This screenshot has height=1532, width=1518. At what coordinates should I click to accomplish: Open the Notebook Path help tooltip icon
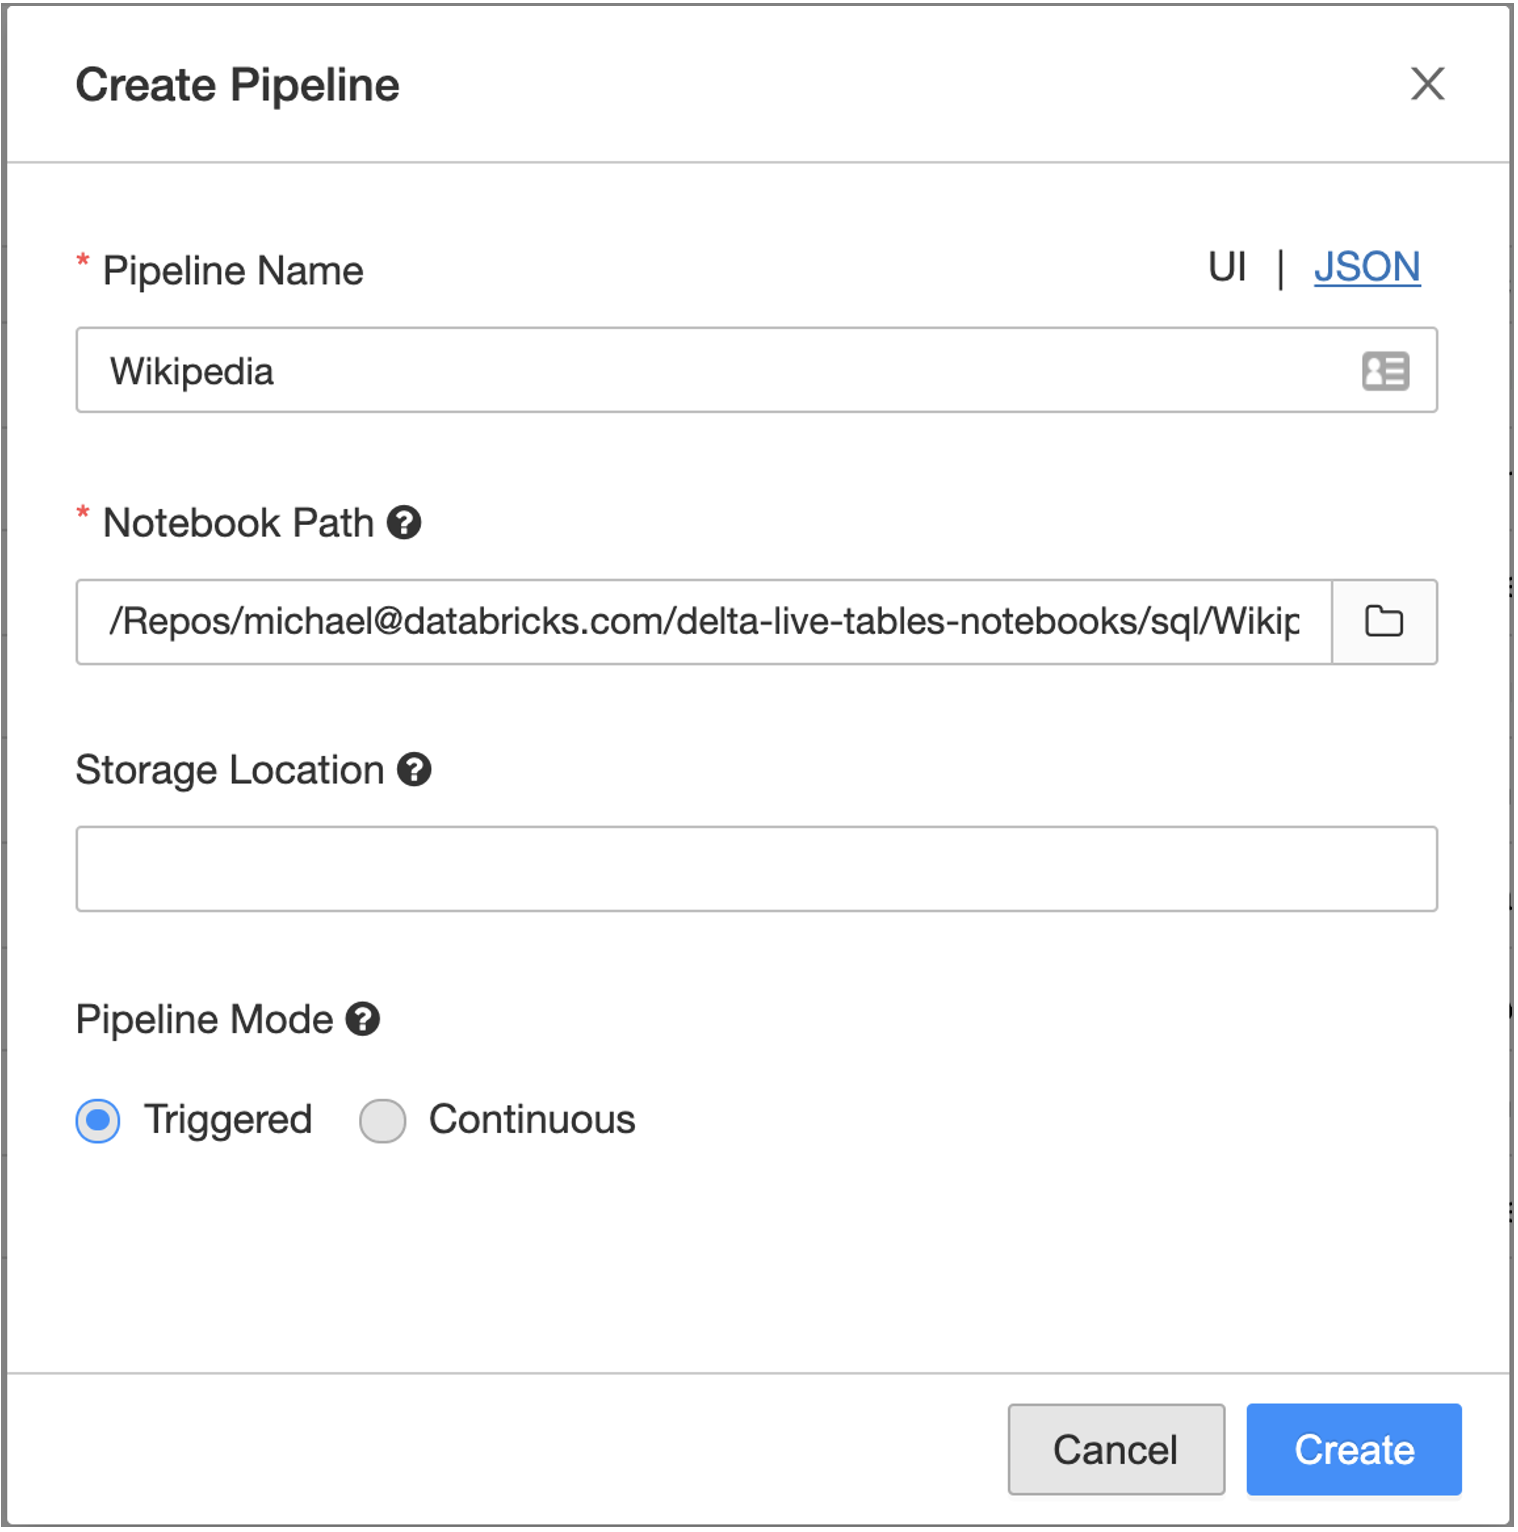[404, 522]
